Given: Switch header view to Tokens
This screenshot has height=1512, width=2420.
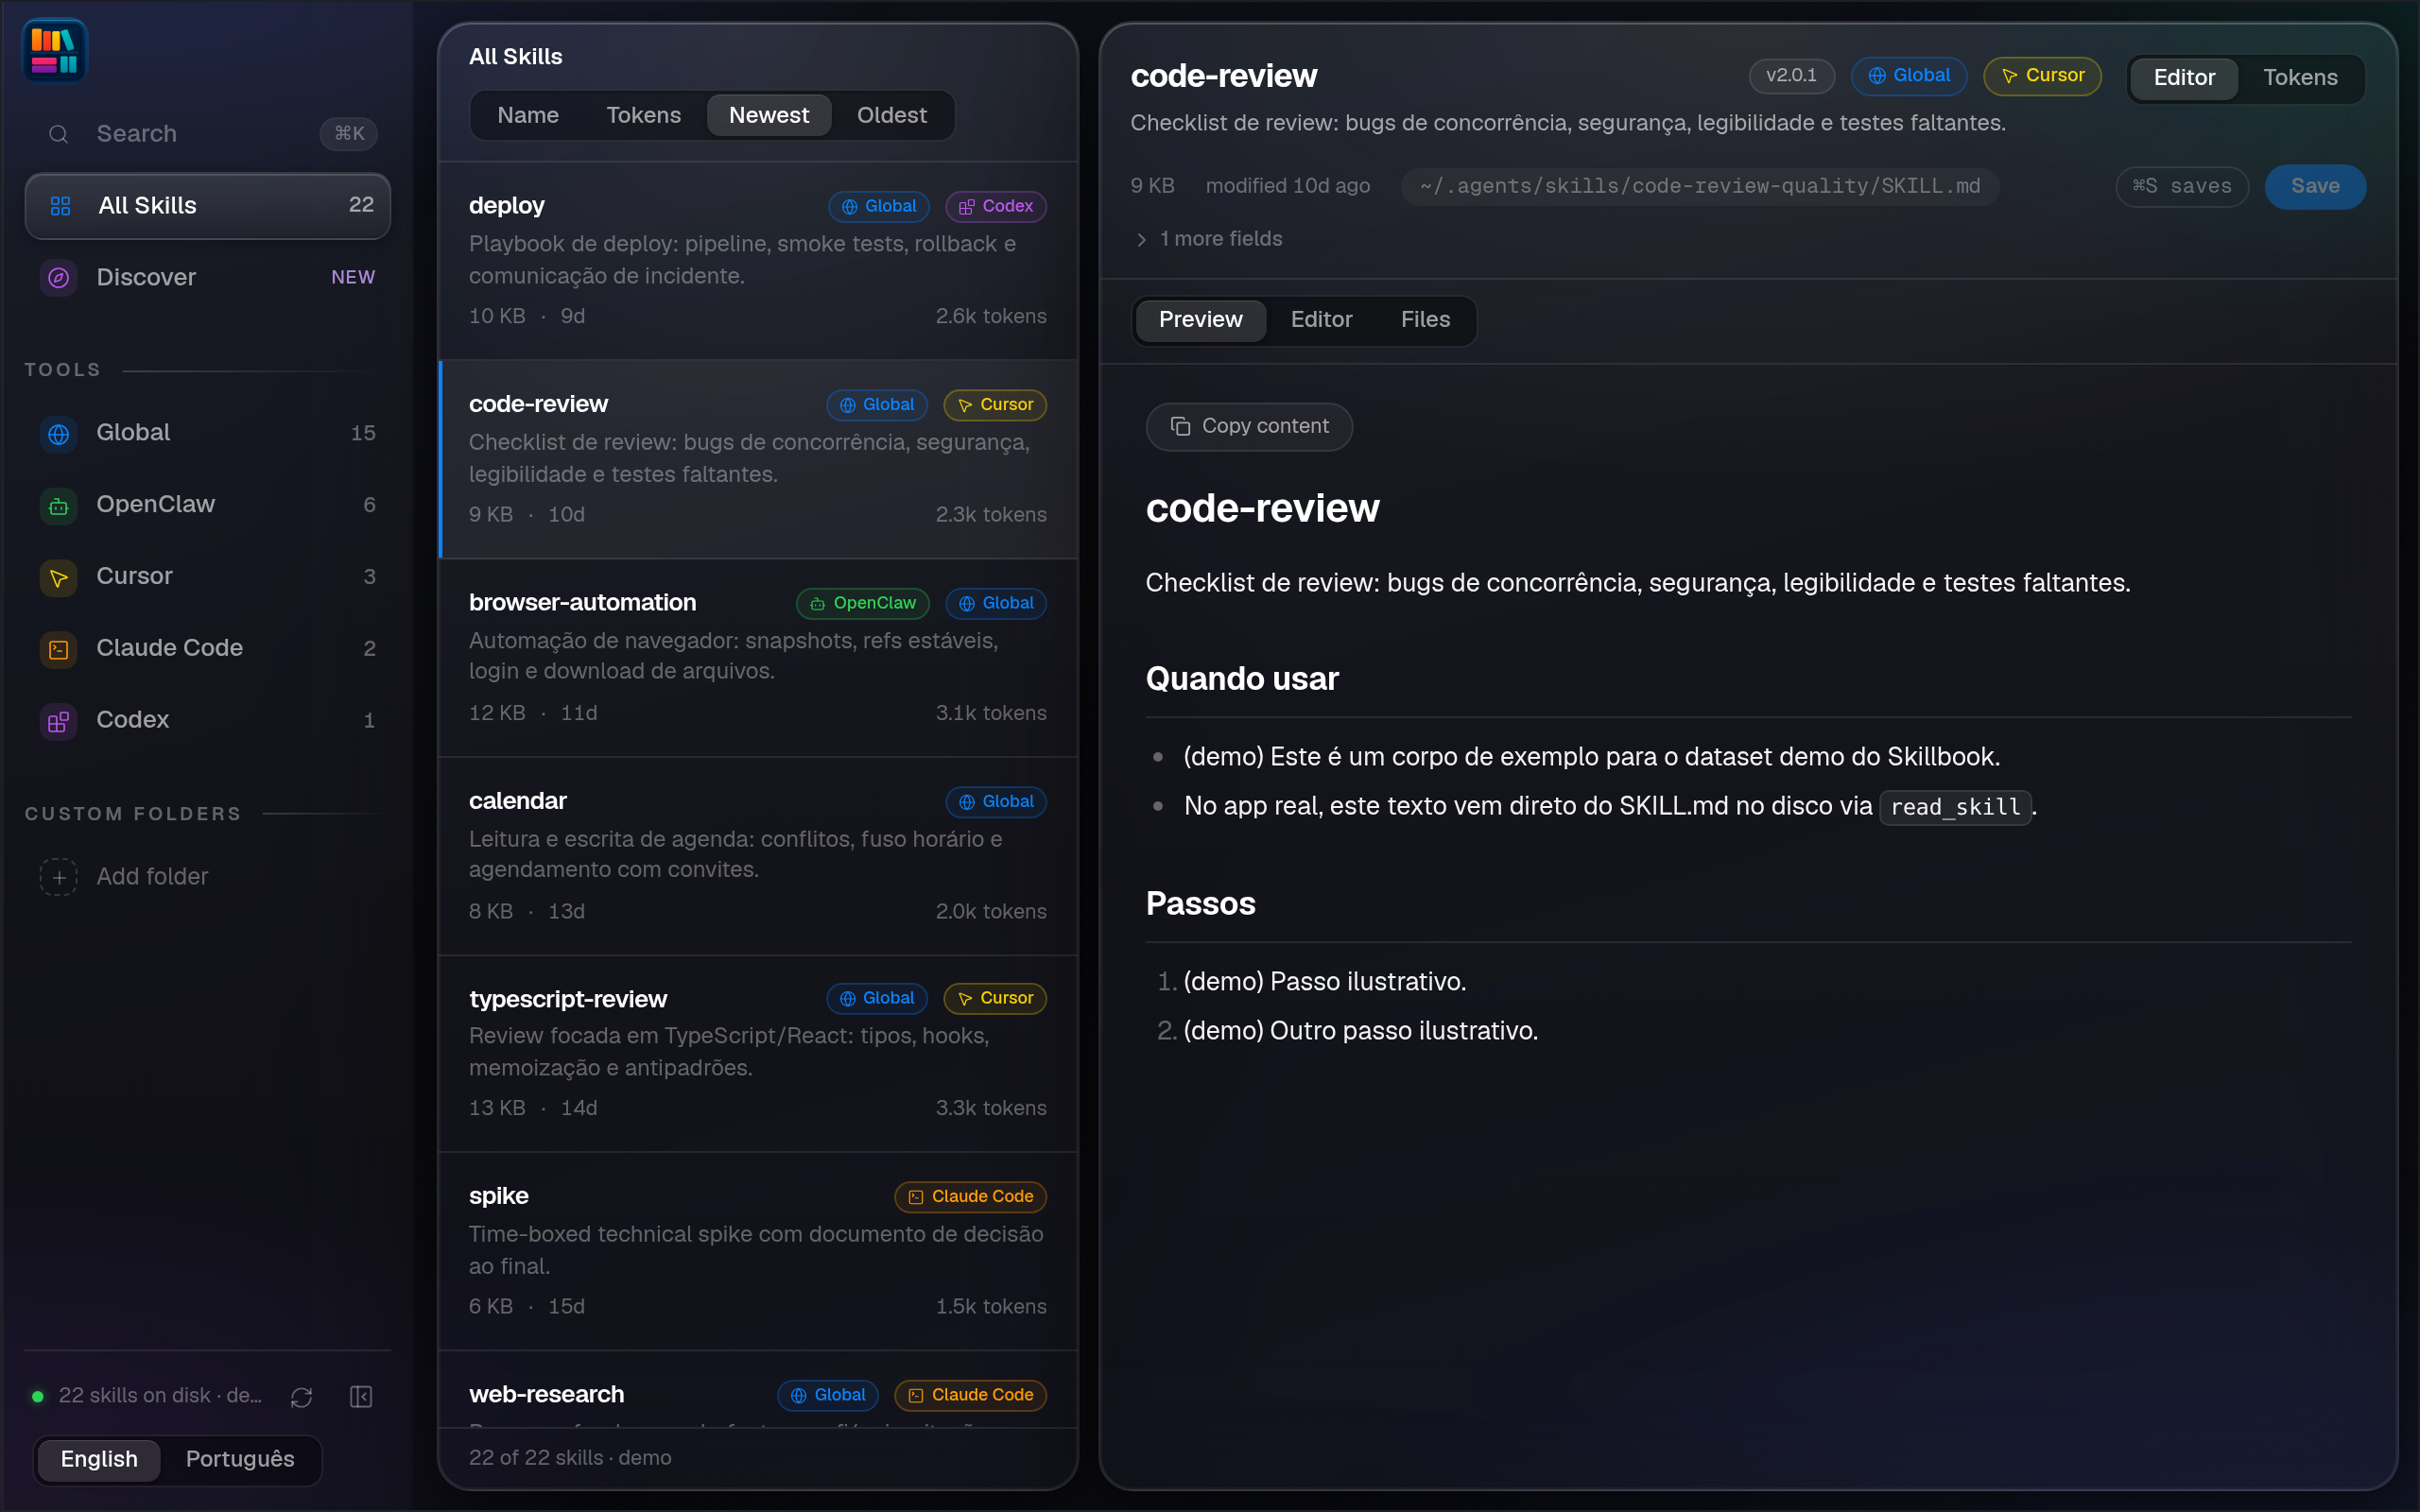Looking at the screenshot, I should tap(2300, 78).
